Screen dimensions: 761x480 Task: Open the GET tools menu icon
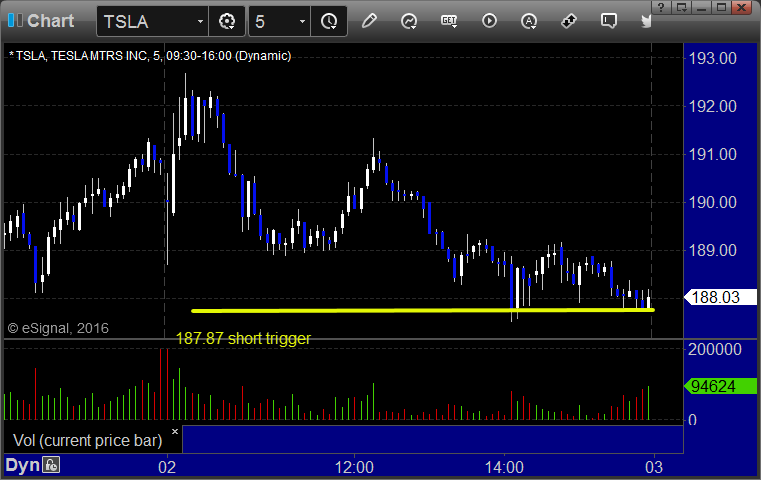click(449, 21)
